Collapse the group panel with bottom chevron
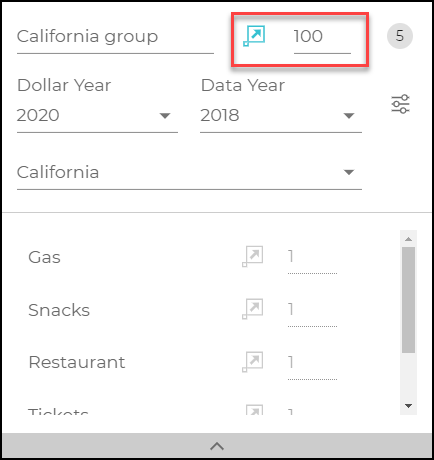Viewport: 434px width, 460px height. [217, 446]
